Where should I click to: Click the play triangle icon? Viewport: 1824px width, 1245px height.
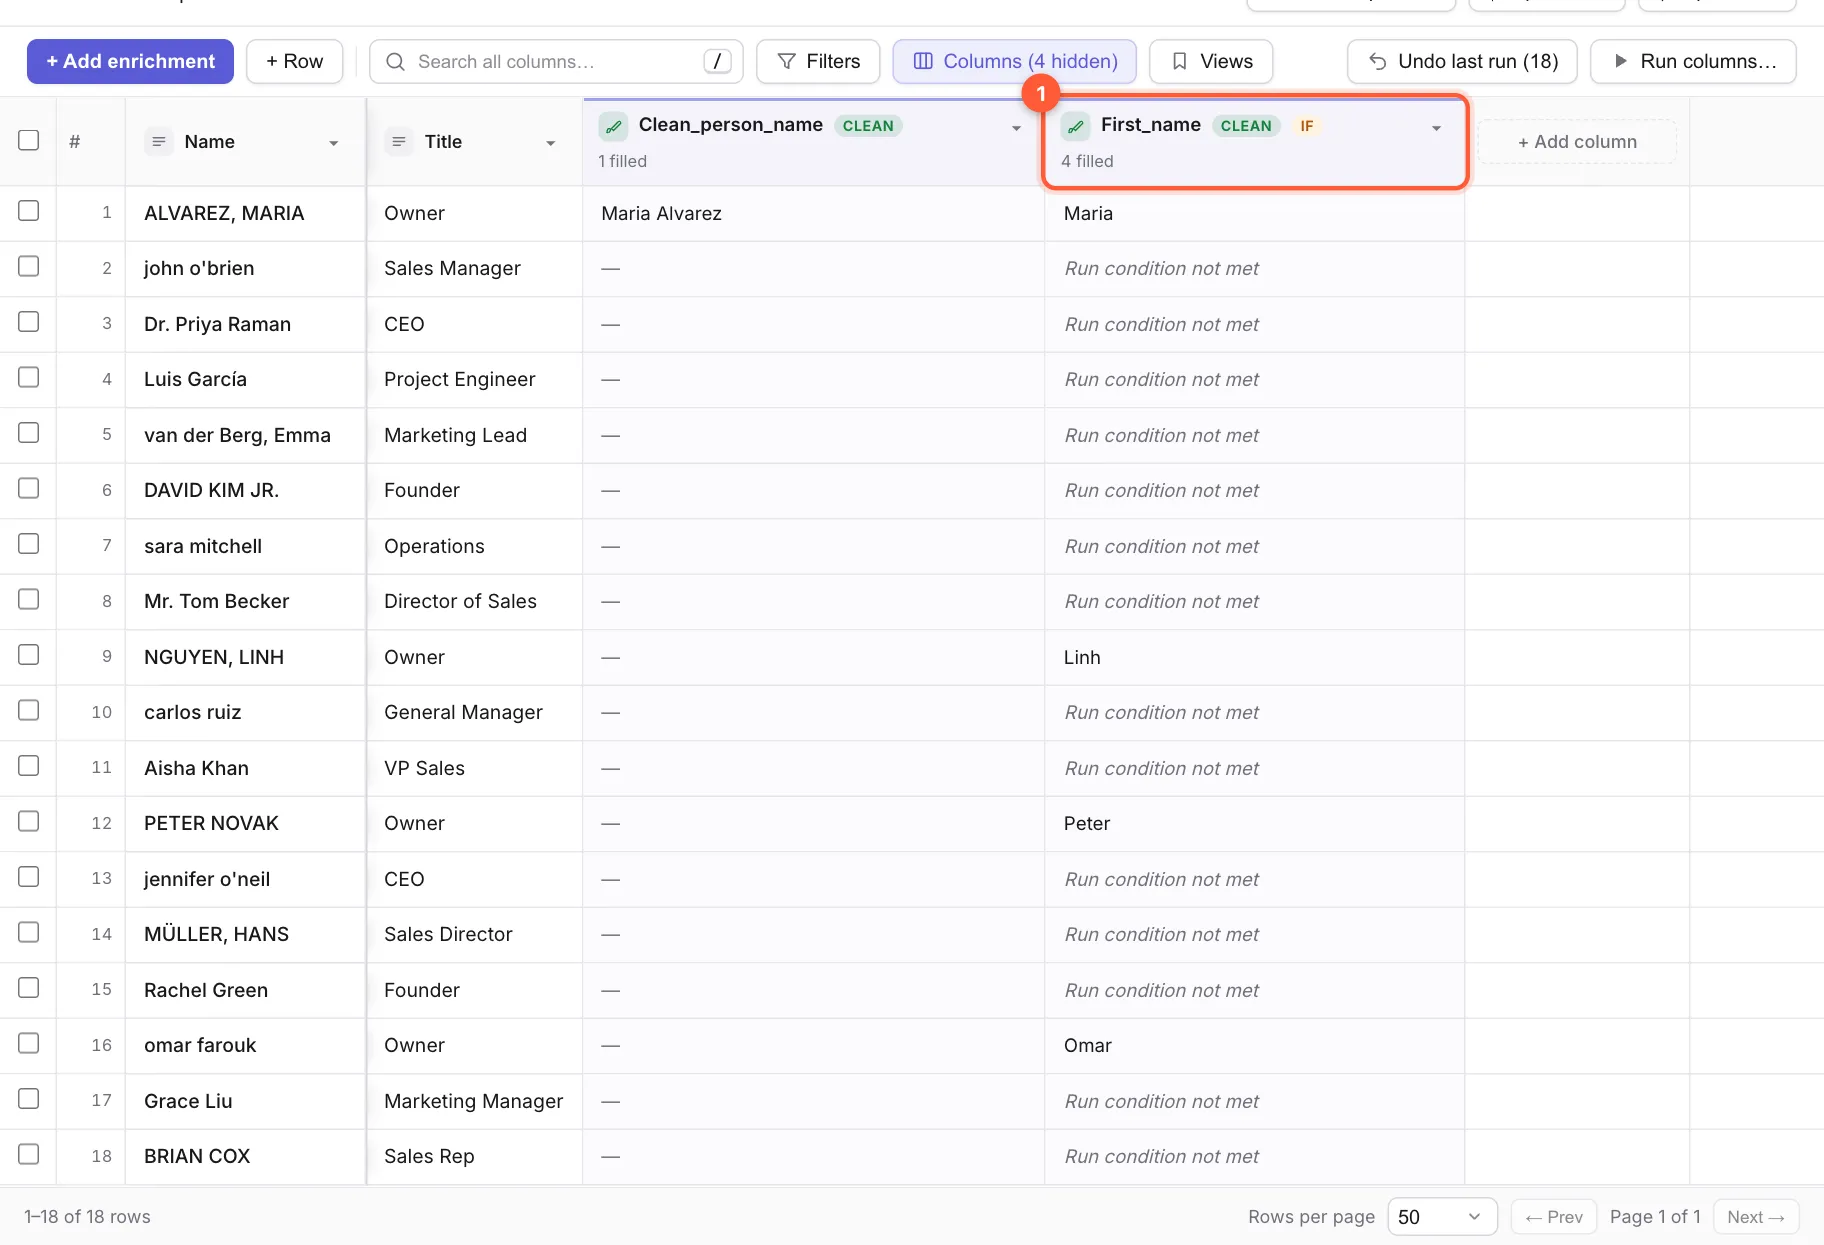tap(1621, 62)
